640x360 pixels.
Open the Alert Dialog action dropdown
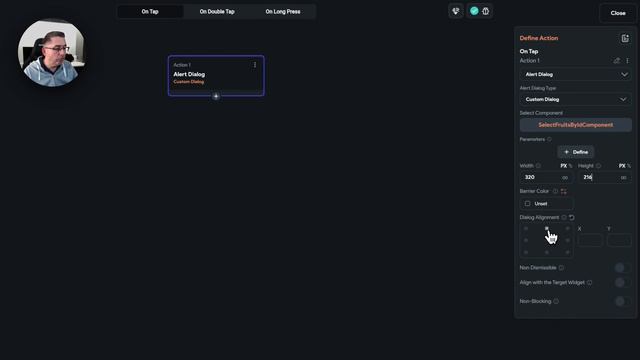[x=576, y=74]
